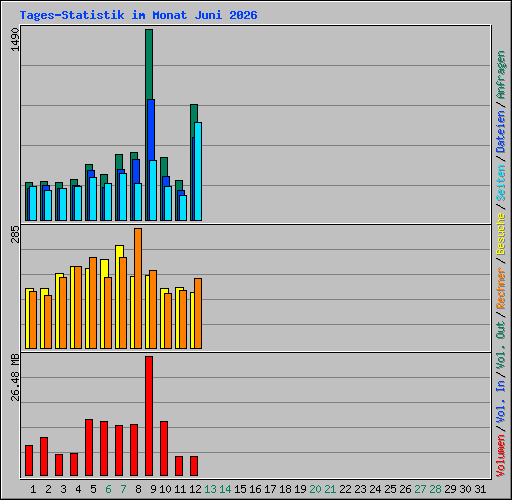Click the 'Dateien' legend label
Screen dimensions: 512x500
501,131
